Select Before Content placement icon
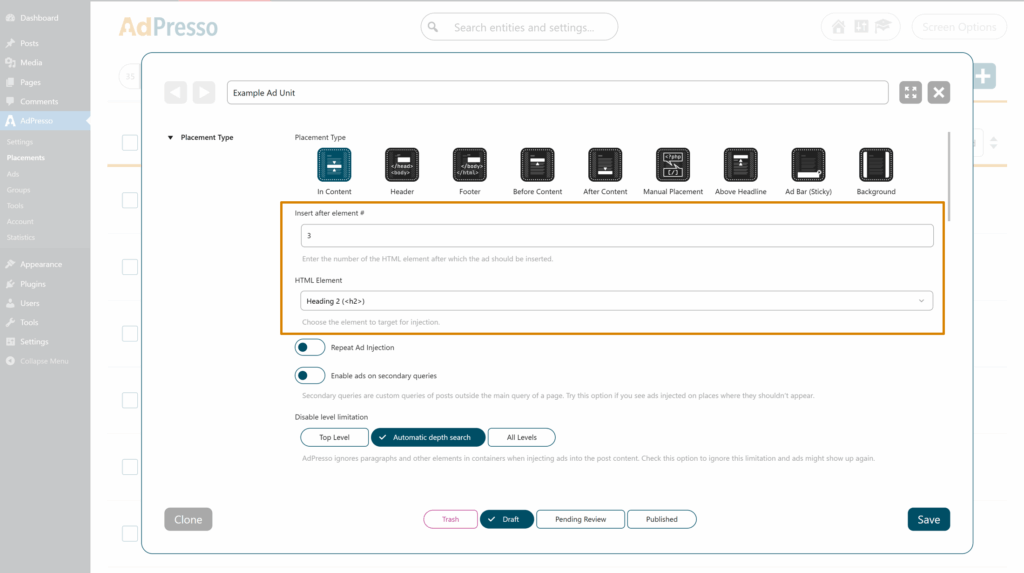This screenshot has width=1024, height=573. pyautogui.click(x=537, y=165)
